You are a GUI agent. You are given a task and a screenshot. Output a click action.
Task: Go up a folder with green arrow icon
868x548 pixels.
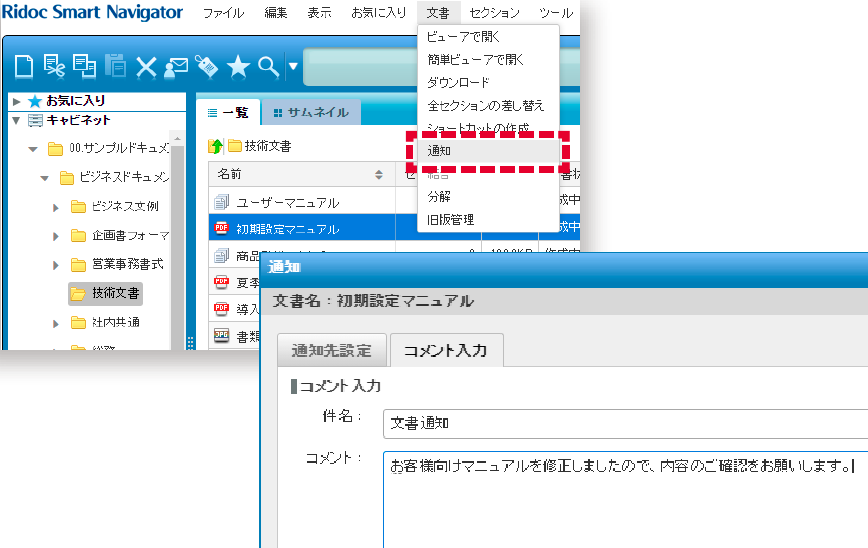pyautogui.click(x=215, y=147)
